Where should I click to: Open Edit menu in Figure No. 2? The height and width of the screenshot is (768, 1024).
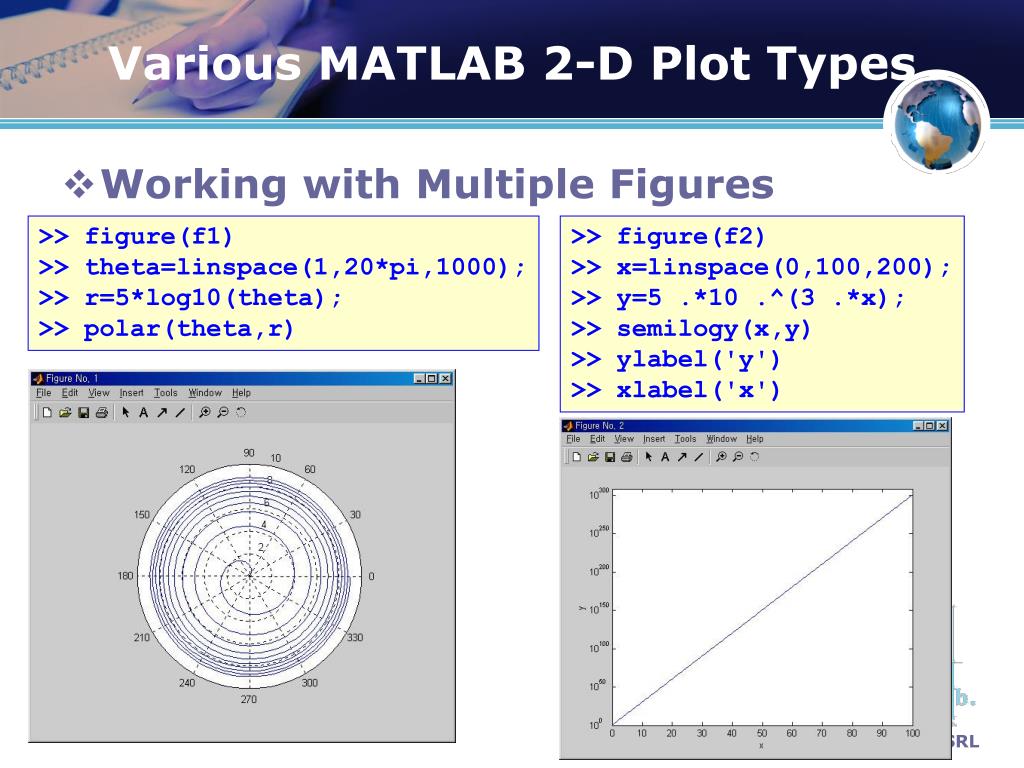click(598, 439)
